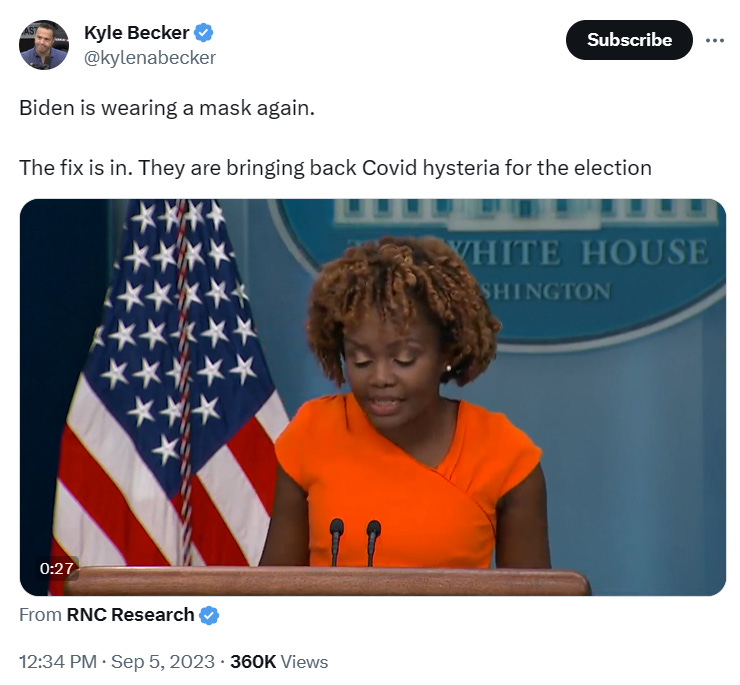Click the word "From" under the video
Image resolution: width=740 pixels, height=685 pixels.
pyautogui.click(x=40, y=615)
